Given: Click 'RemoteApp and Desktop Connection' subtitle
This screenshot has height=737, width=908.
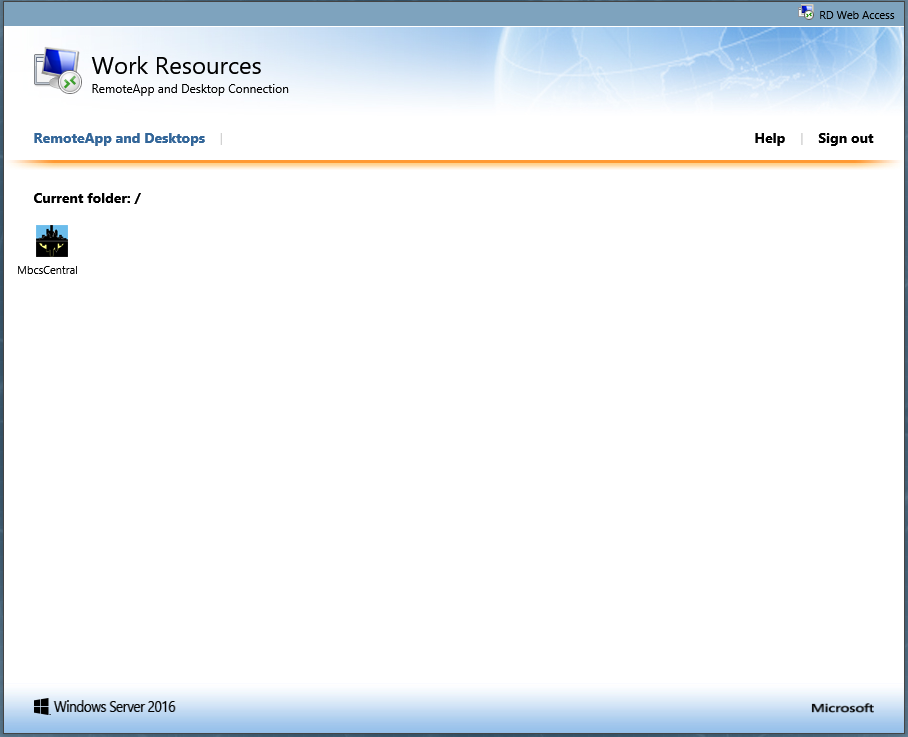Looking at the screenshot, I should (190, 89).
